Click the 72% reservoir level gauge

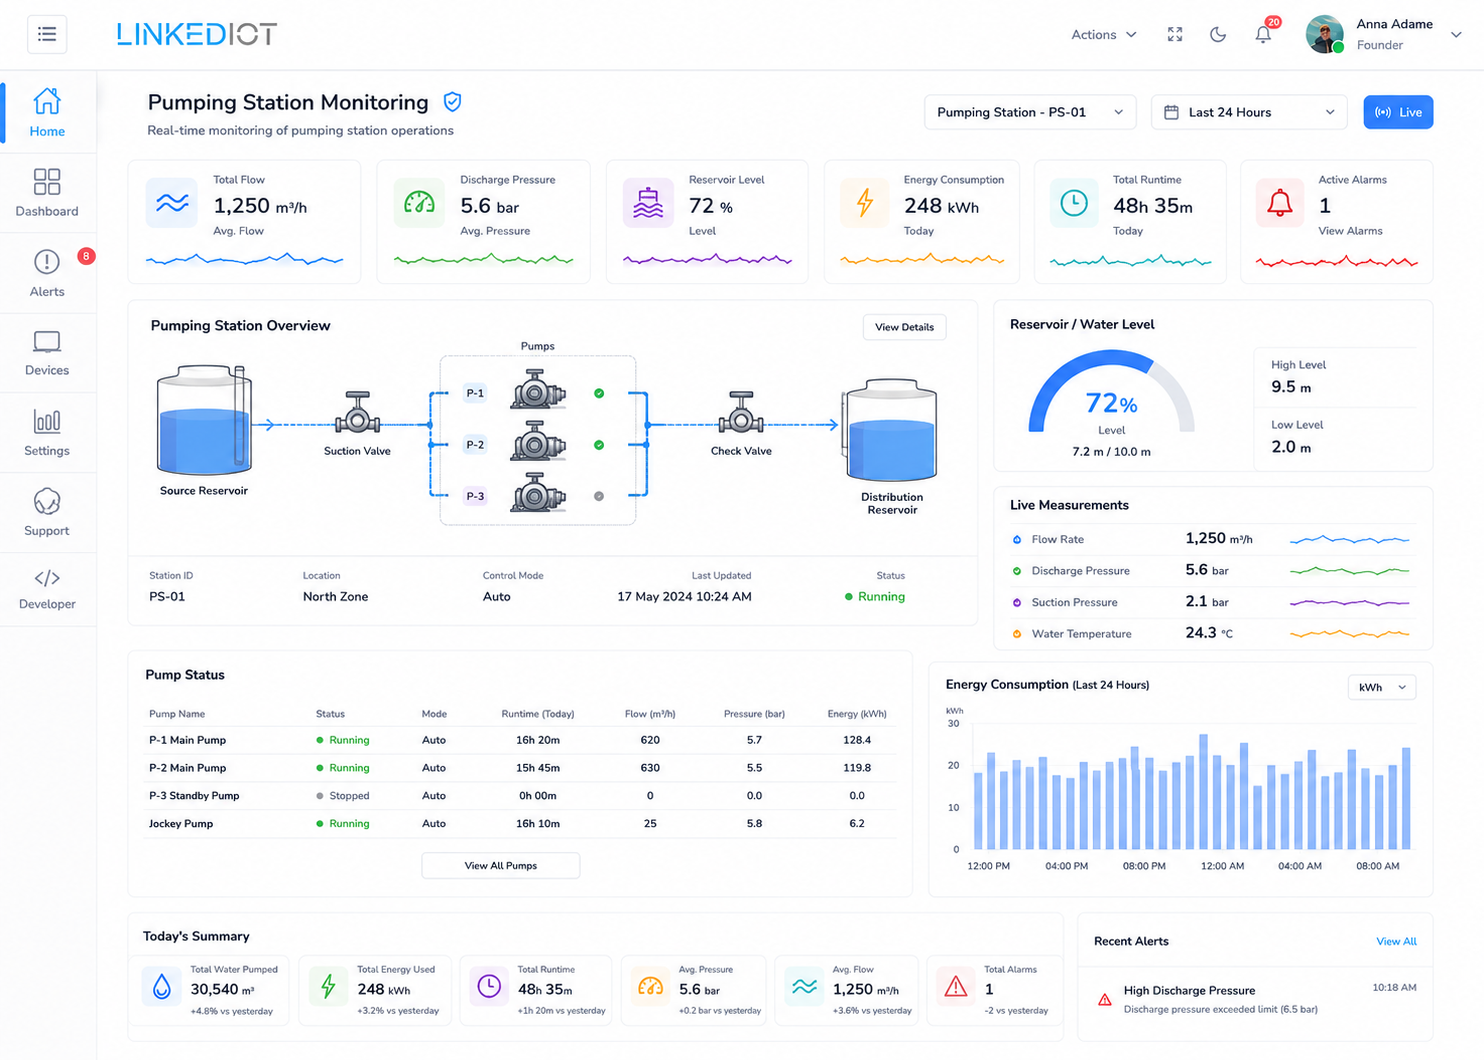[x=1111, y=395]
